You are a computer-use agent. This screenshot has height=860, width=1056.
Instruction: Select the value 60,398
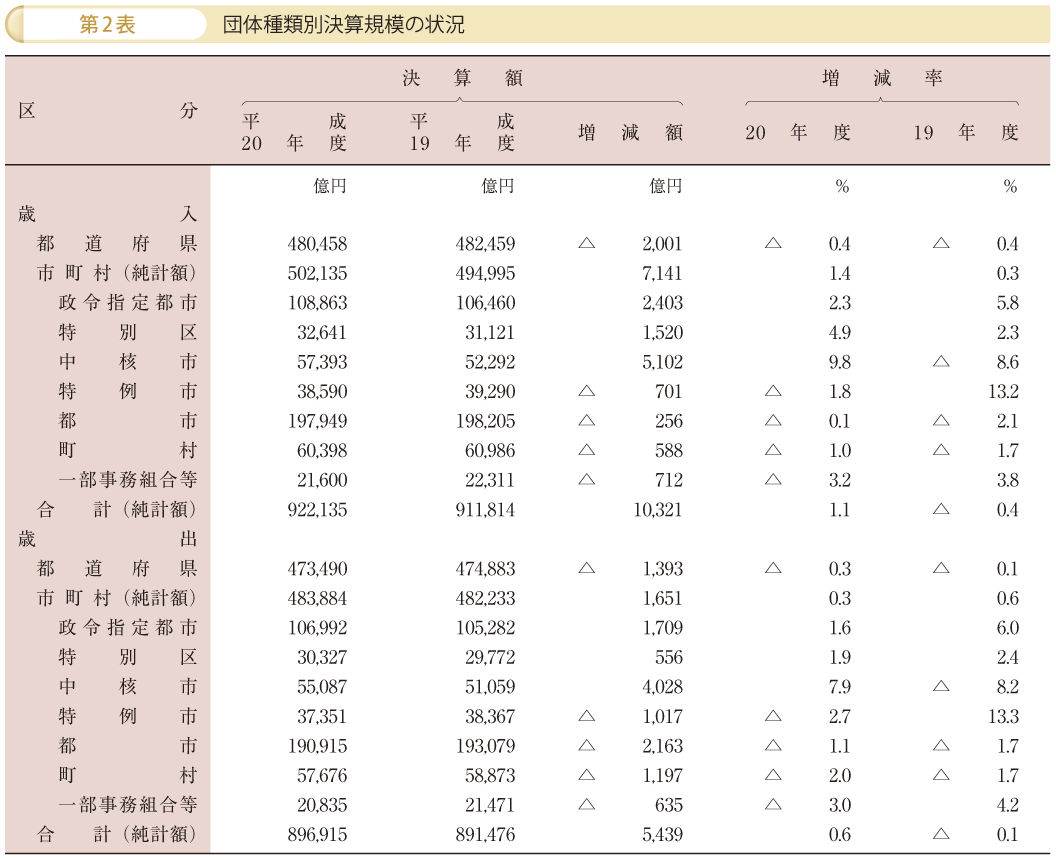pyautogui.click(x=322, y=451)
